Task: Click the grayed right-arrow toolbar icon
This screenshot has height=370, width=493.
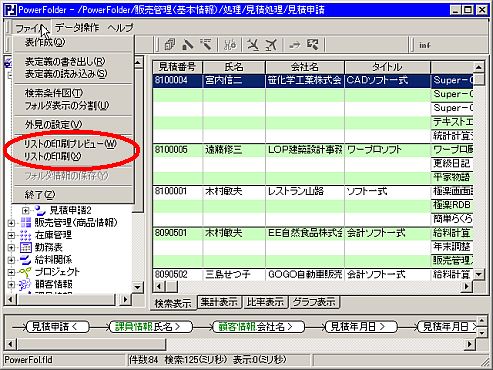Action: pos(294,44)
